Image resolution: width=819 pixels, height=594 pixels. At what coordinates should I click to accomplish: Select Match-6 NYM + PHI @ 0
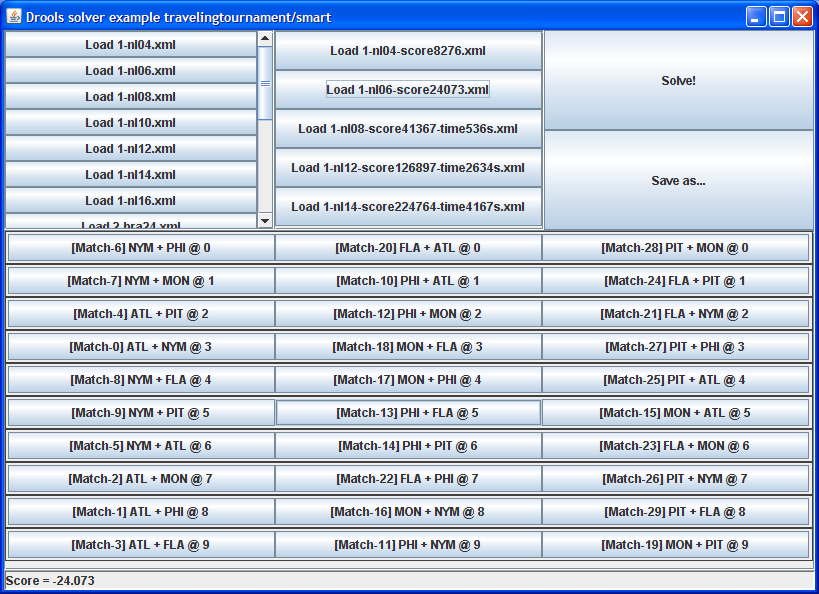[141, 248]
